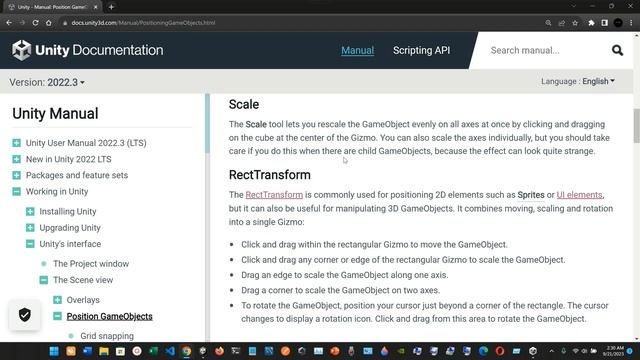Click Unity Documentation title text
The image size is (640, 360).
pos(99,50)
